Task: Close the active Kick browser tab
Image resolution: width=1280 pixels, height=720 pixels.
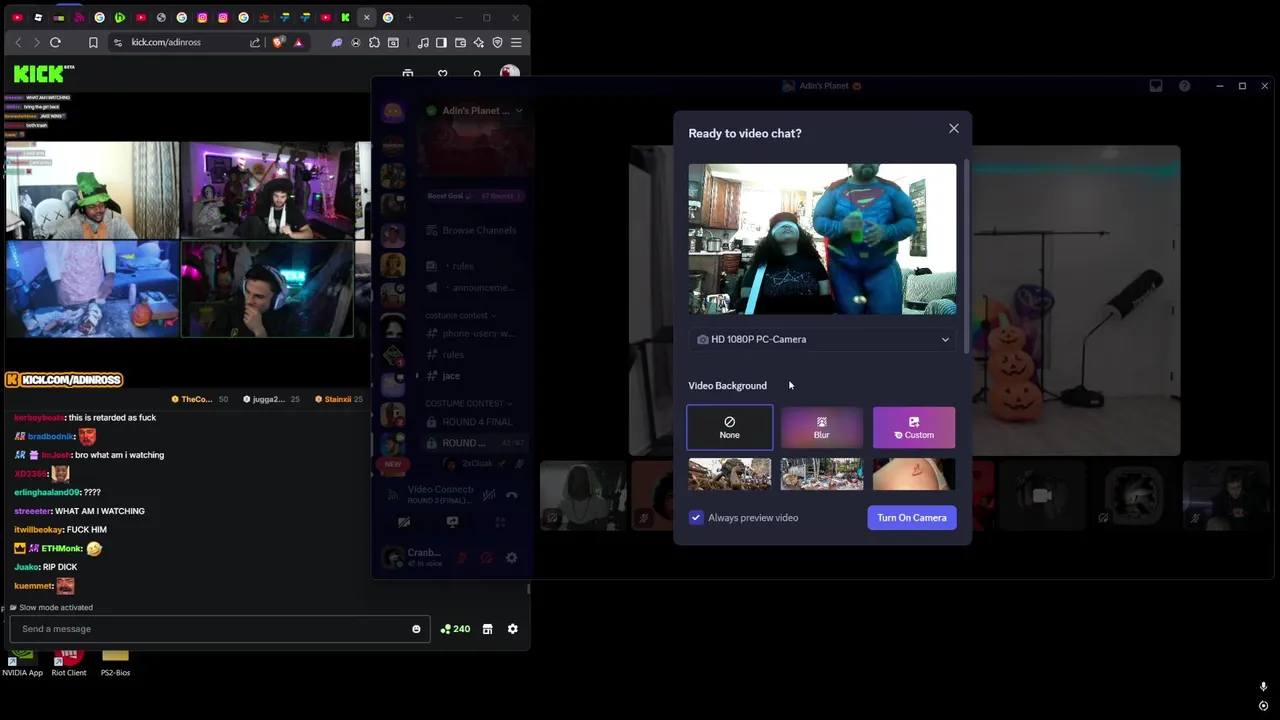Action: [x=366, y=17]
